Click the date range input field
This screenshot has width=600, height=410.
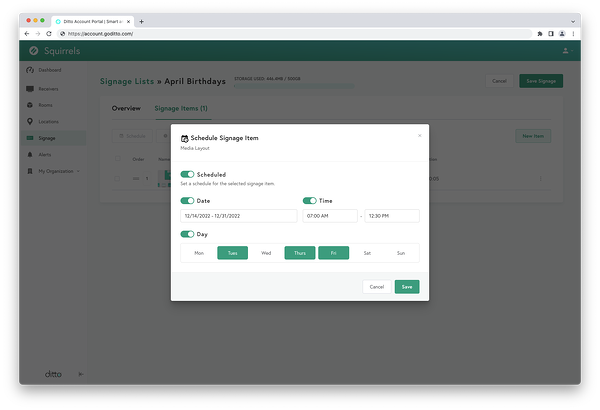click(238, 216)
